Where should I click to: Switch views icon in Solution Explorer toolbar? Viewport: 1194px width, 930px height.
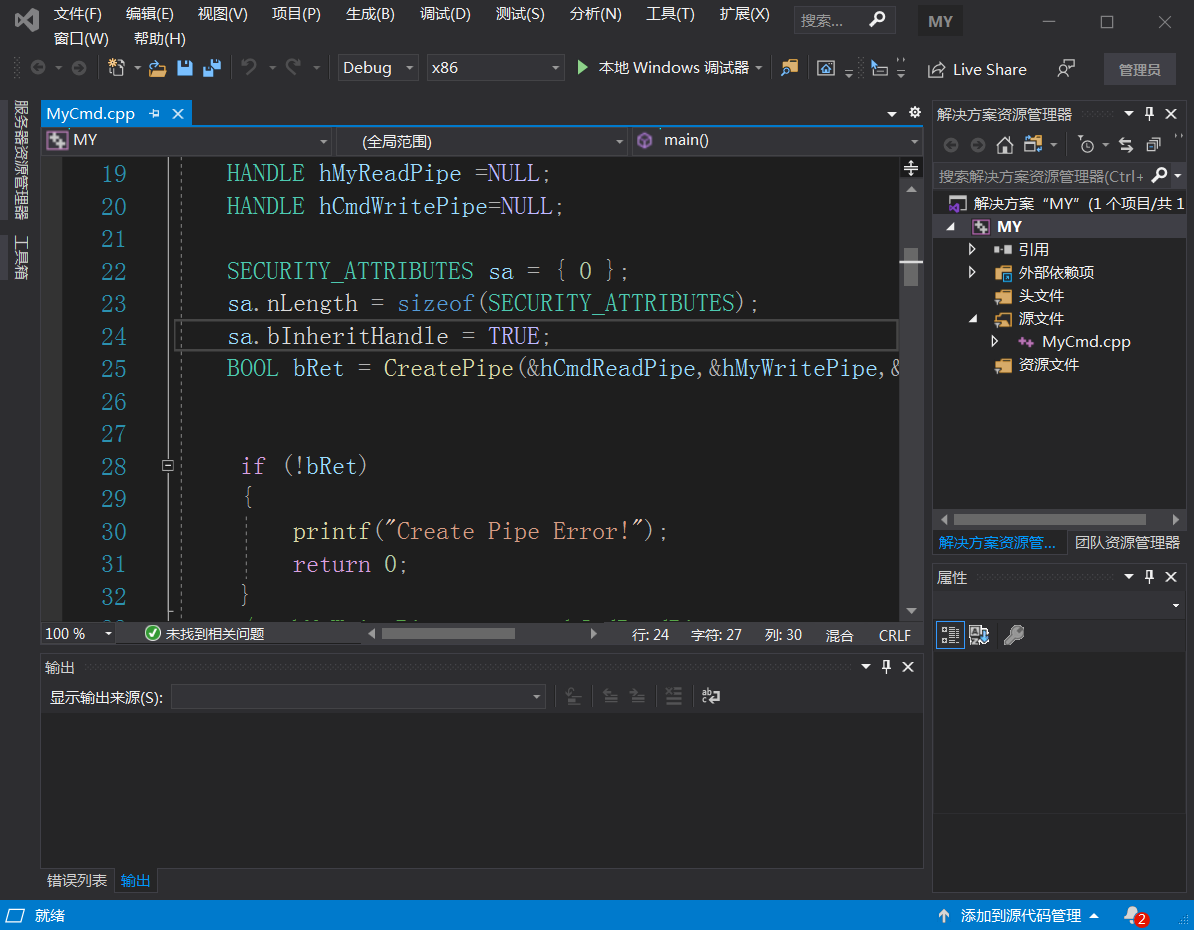point(1033,144)
